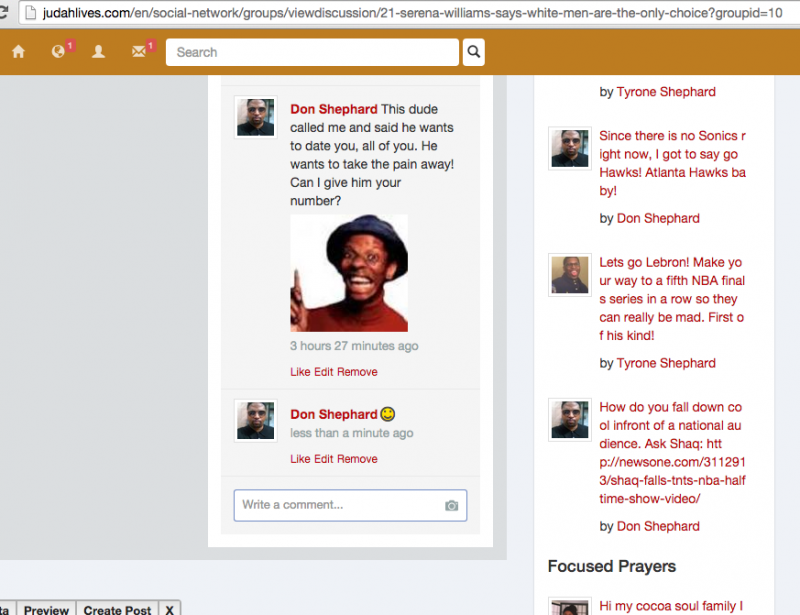The height and width of the screenshot is (615, 800).
Task: Focus the Search input field
Action: click(312, 52)
